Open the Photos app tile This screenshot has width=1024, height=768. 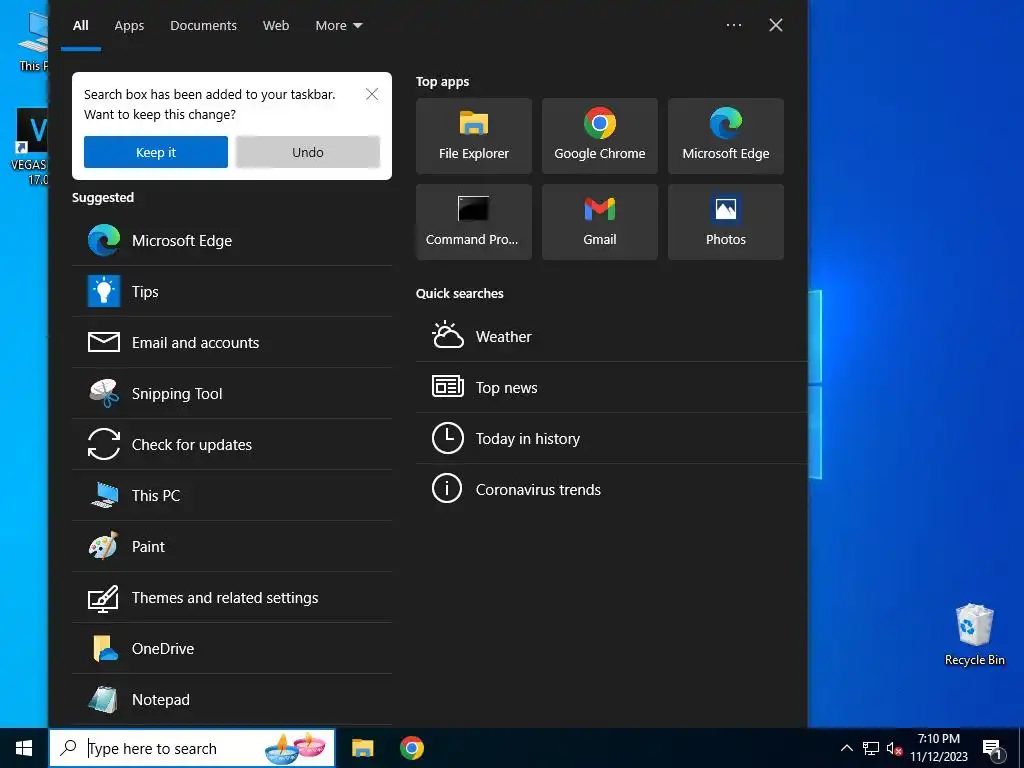[726, 222]
